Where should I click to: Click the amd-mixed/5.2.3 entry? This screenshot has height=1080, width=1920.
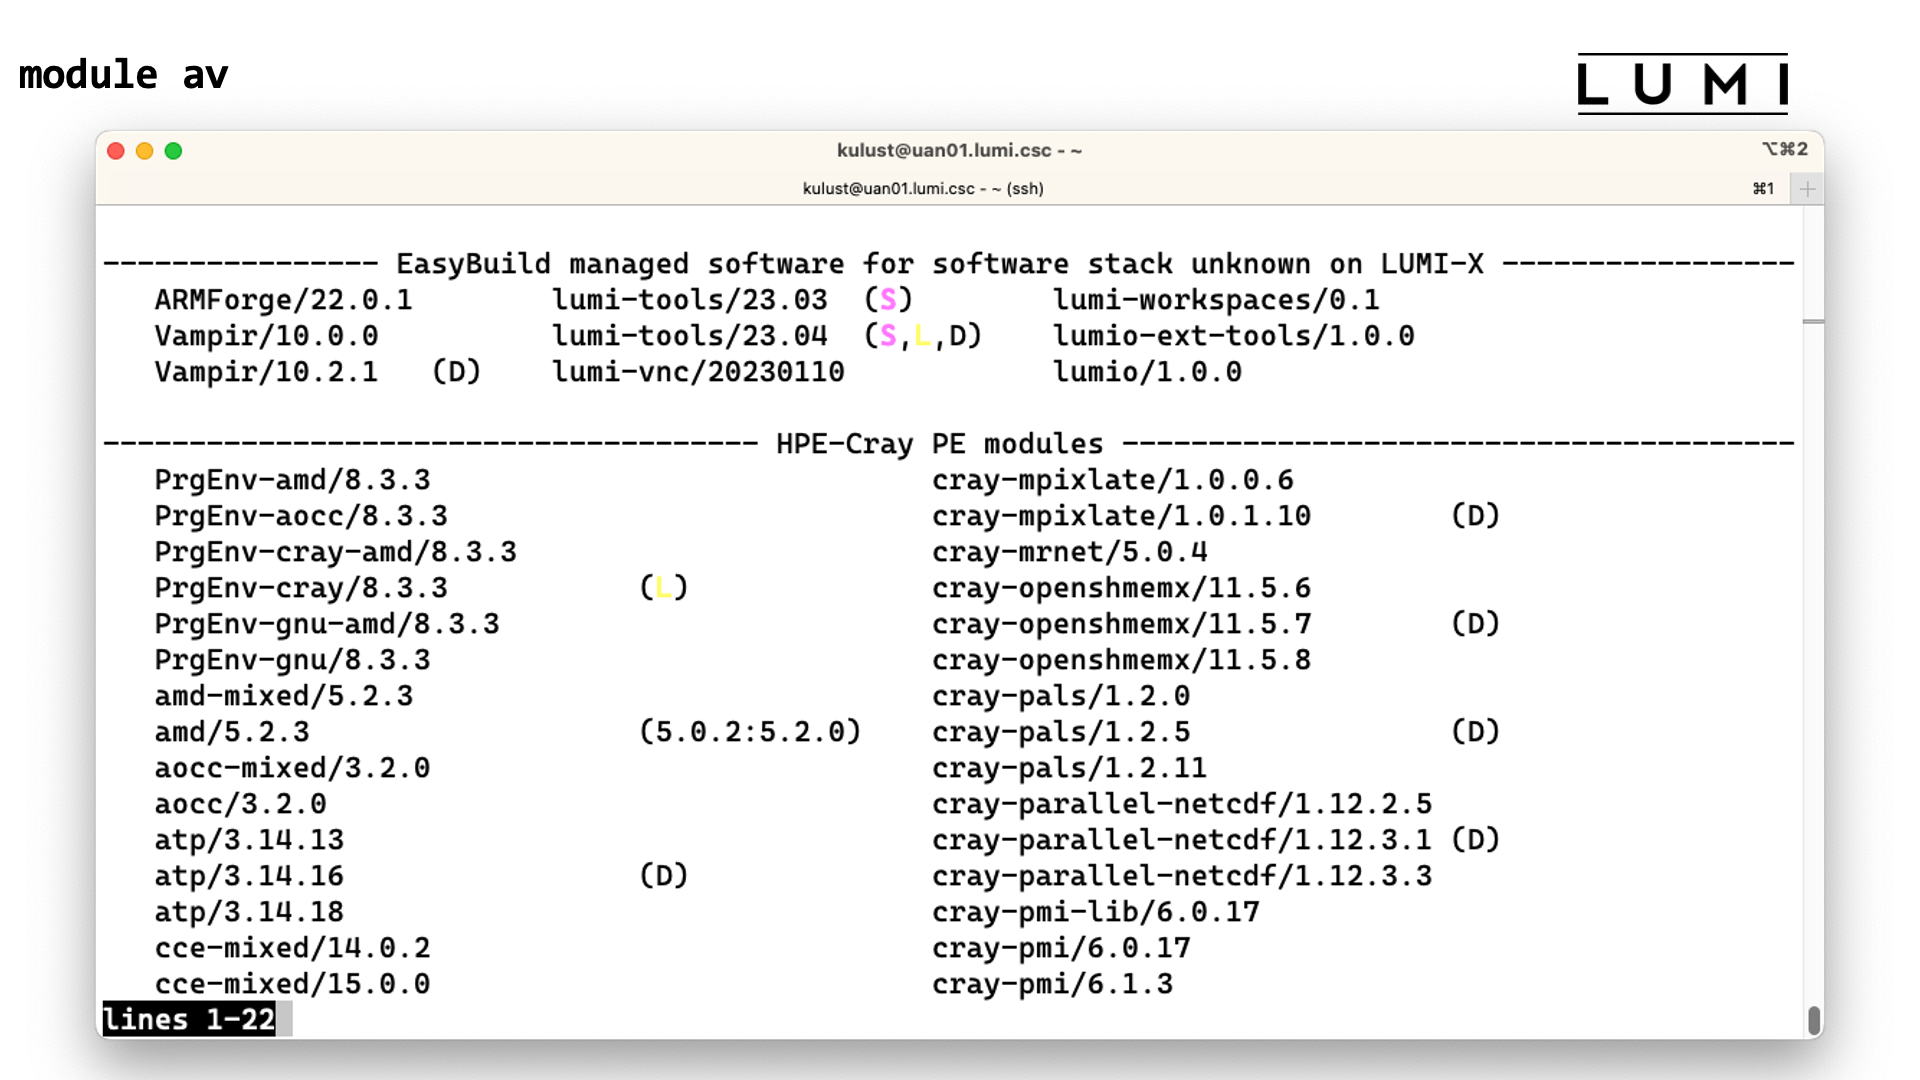(283, 696)
